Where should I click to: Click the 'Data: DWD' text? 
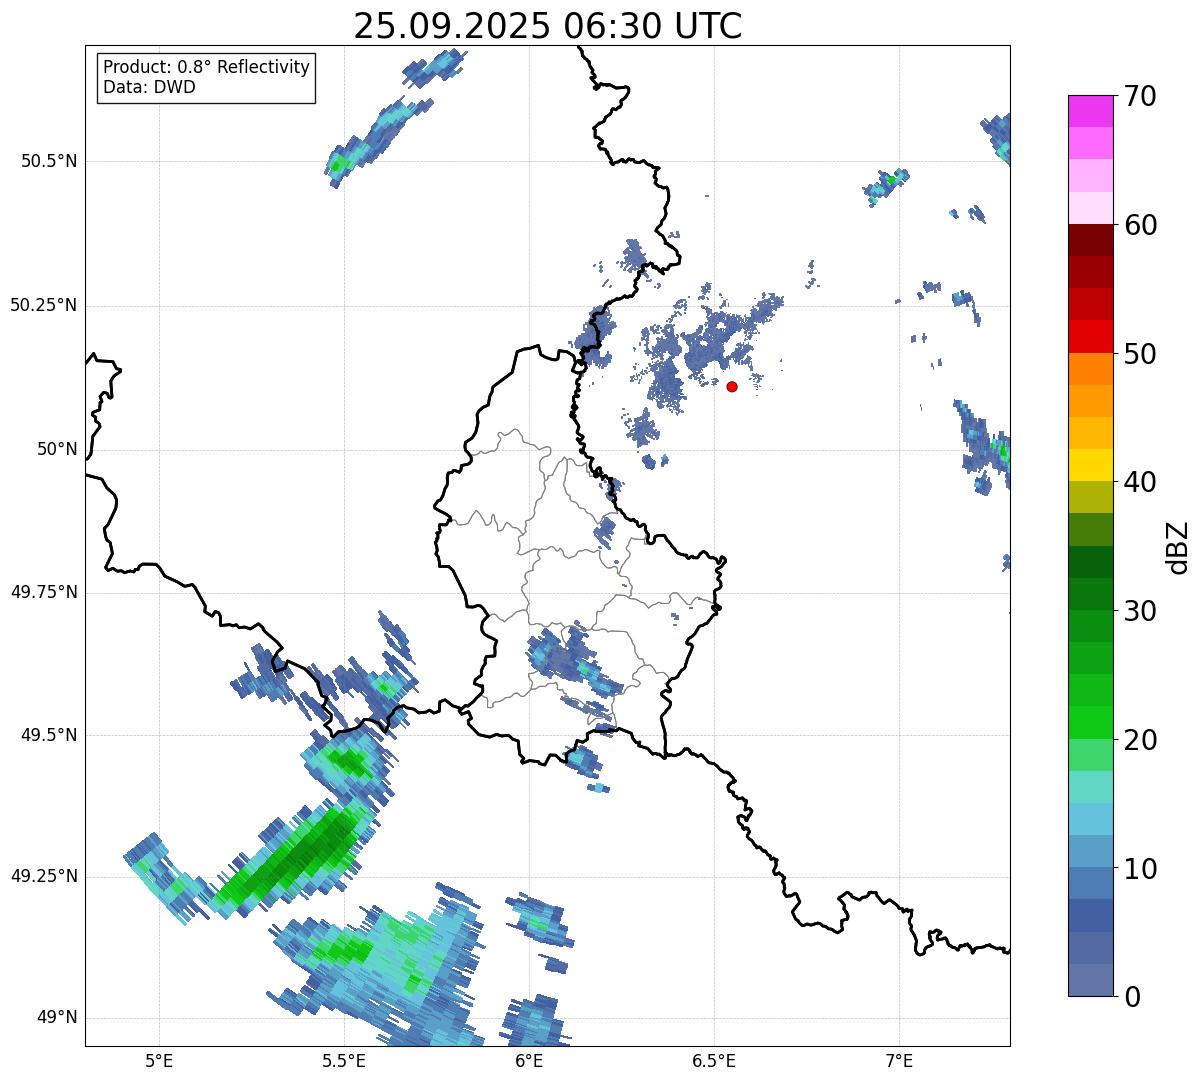149,87
